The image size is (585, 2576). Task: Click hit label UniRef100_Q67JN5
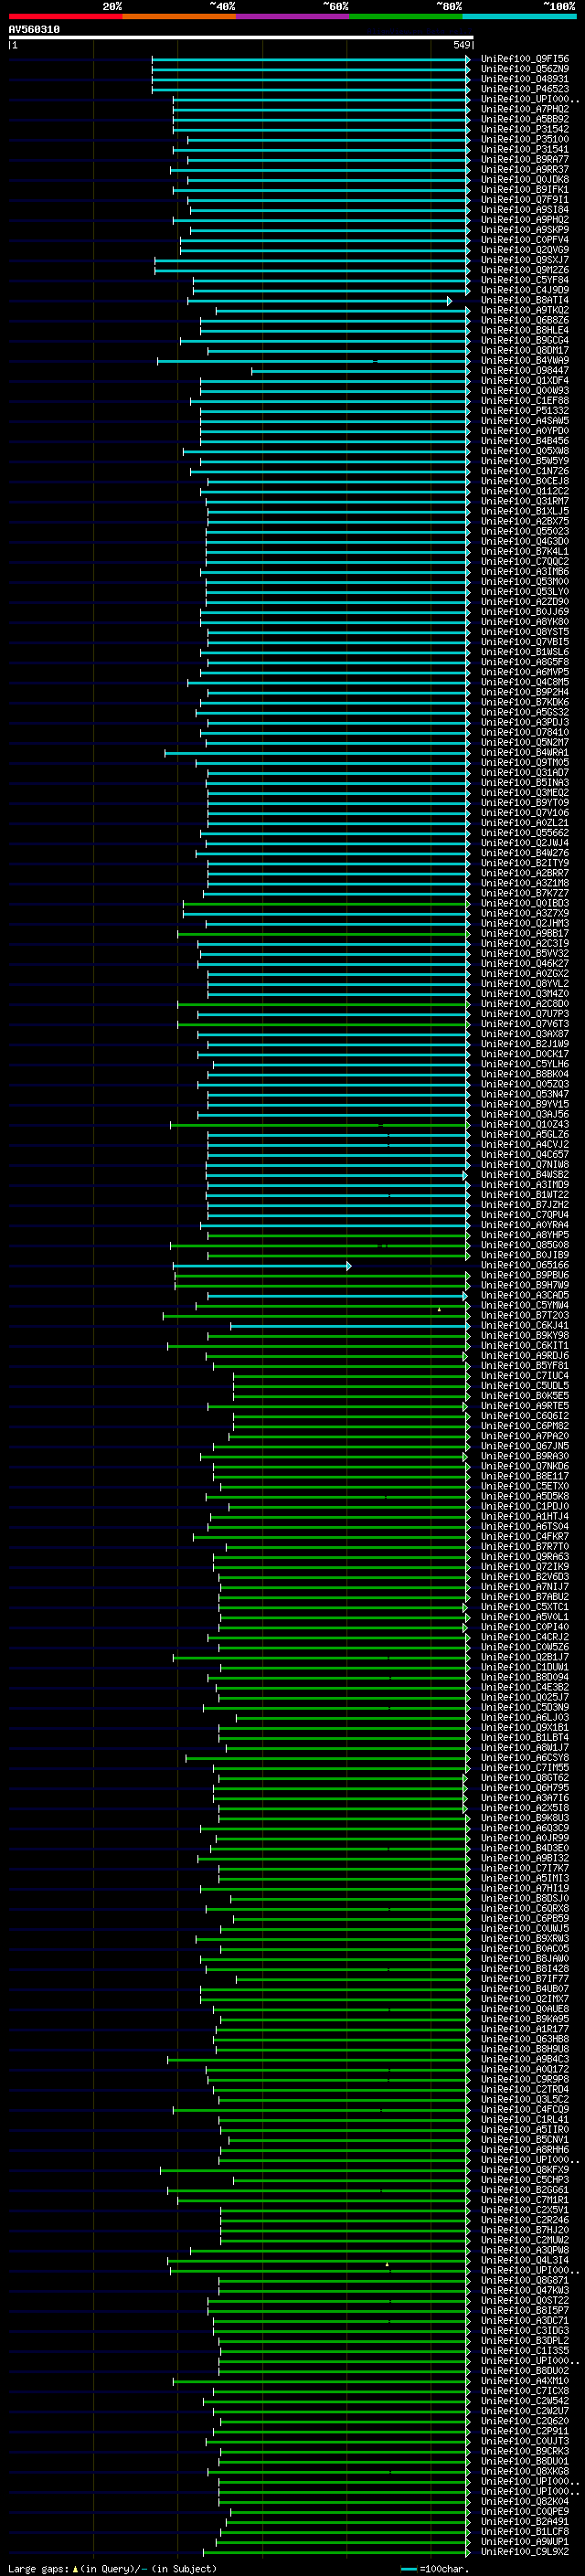pos(524,1447)
